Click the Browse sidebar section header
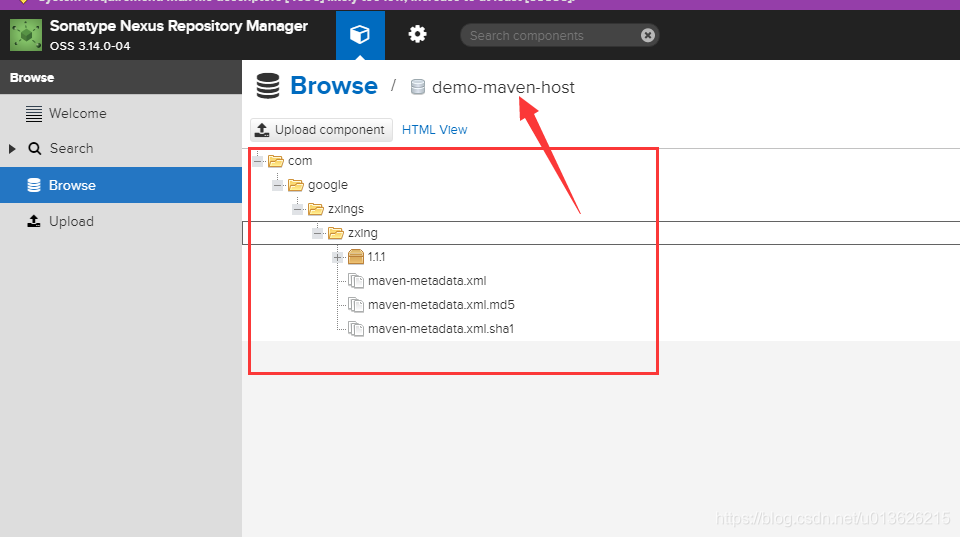 (121, 78)
